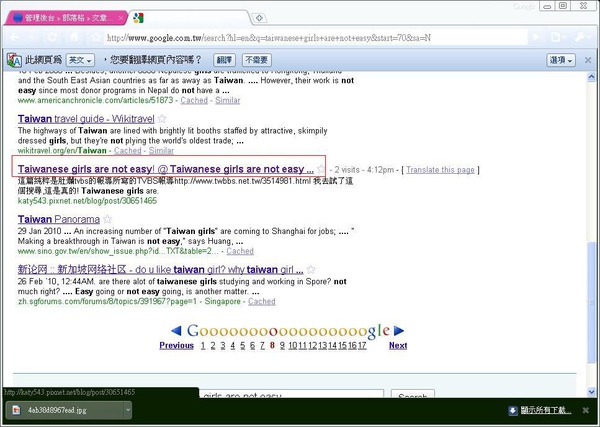Go to results page 12
Image resolution: width=600 pixels, height=427 pixels.
313,346
